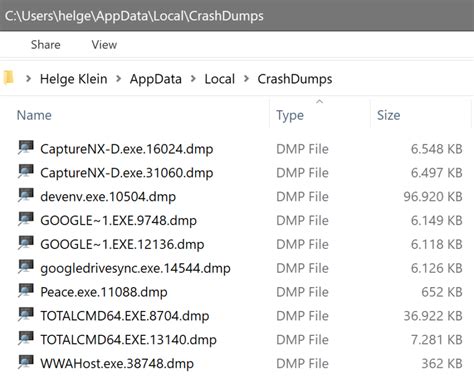Select file GOOGLE~1.EXE.9748.dmp

pos(118,221)
